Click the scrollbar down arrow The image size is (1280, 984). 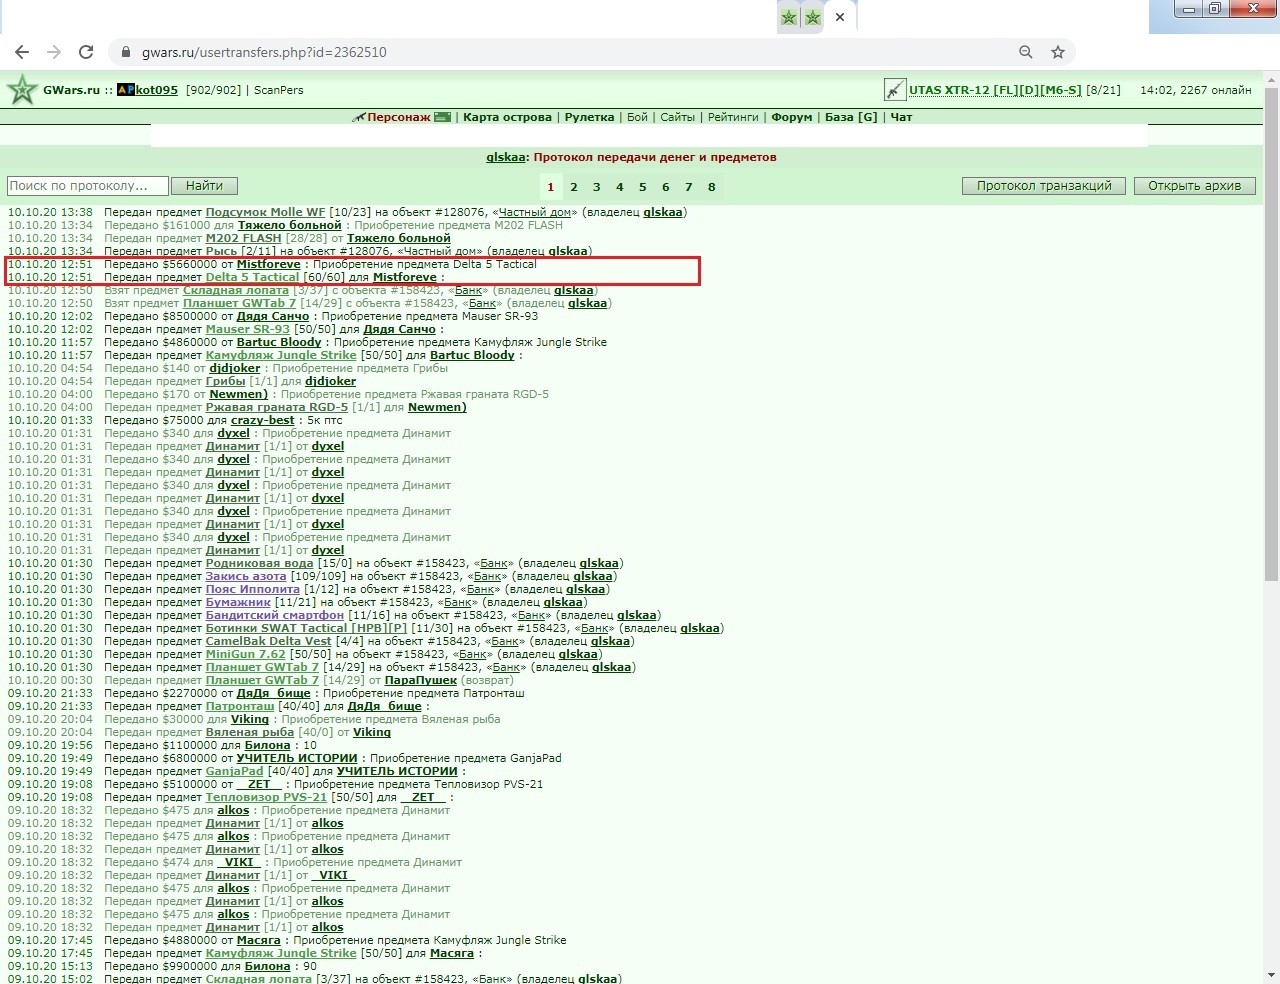(x=1271, y=975)
